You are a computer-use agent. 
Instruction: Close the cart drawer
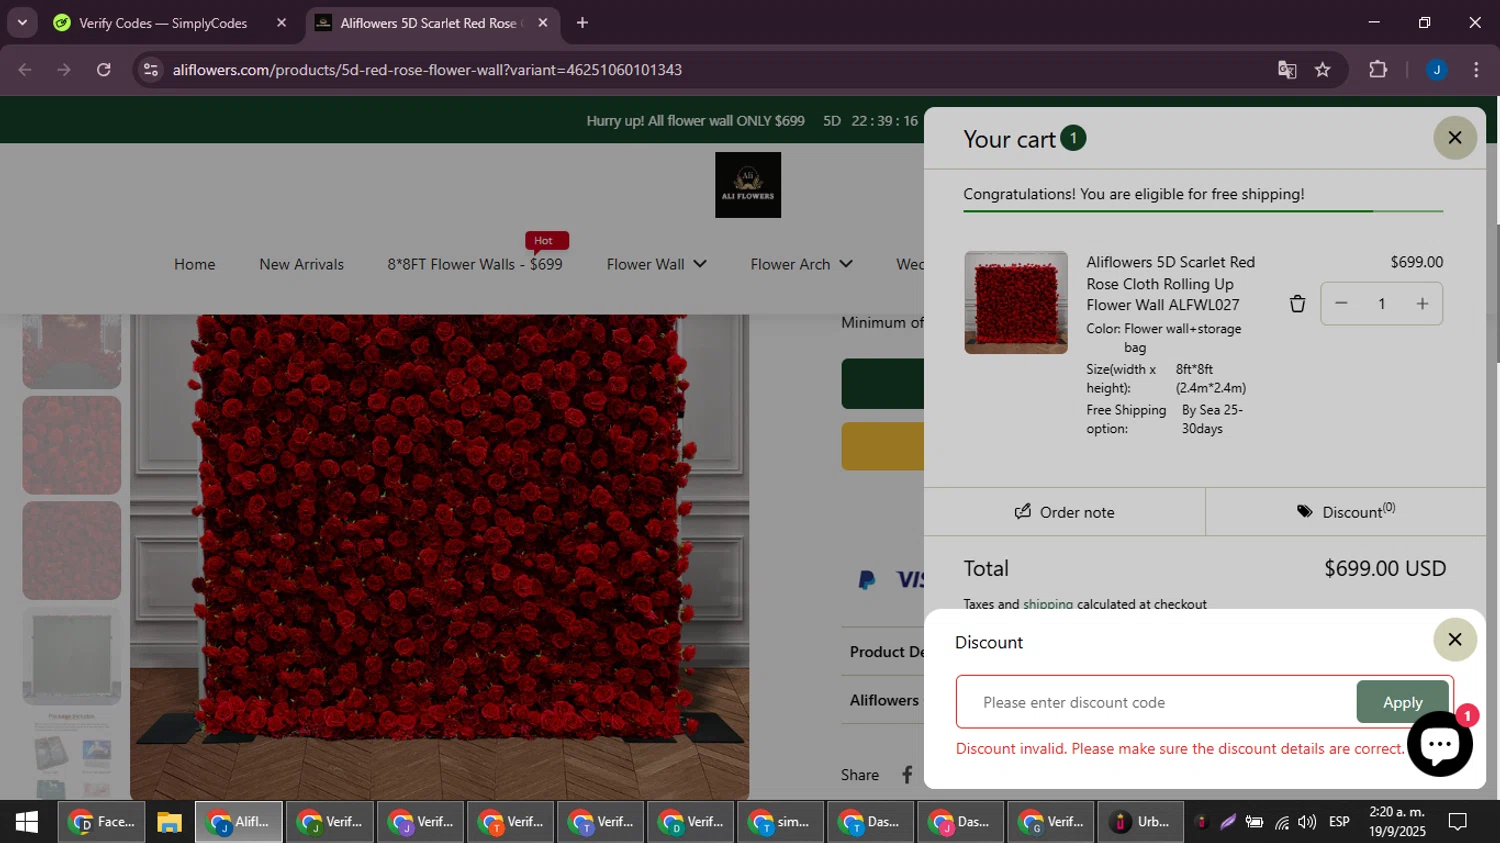point(1455,138)
